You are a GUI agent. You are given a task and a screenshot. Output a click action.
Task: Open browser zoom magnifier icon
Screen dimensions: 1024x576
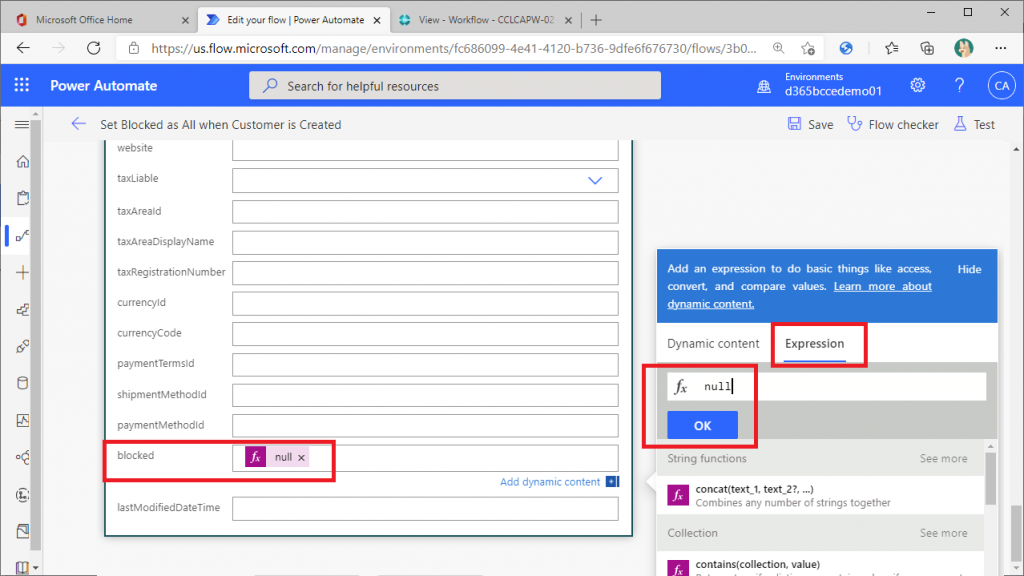[x=778, y=48]
